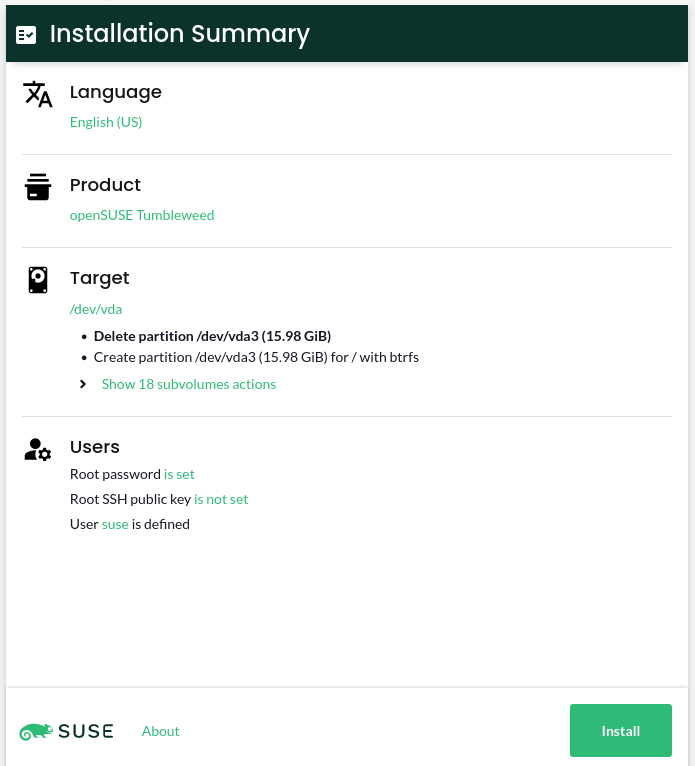The height and width of the screenshot is (766, 695).
Task: Click the Users gear icon
Action: click(x=38, y=450)
